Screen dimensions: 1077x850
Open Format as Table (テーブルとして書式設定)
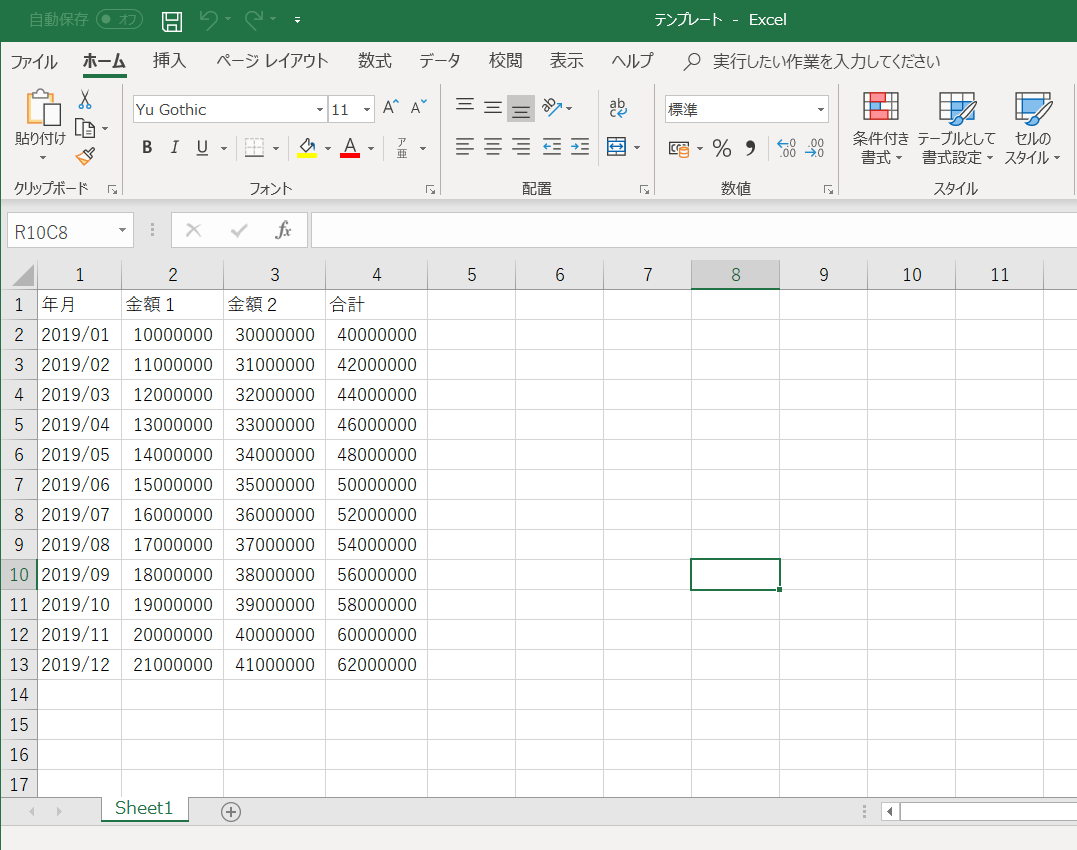pyautogui.click(x=956, y=128)
